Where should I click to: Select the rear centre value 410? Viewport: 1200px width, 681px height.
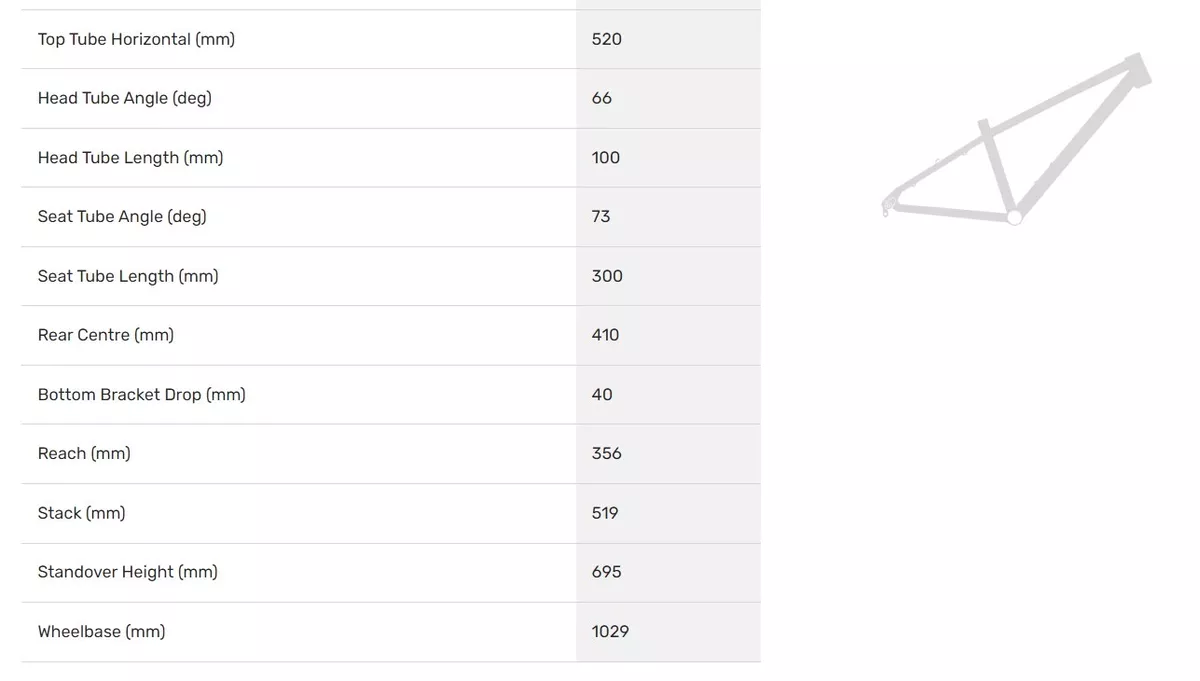(x=606, y=335)
